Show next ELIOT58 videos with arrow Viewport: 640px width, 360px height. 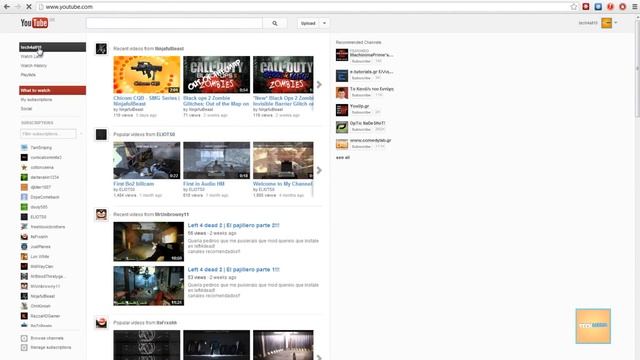point(319,170)
